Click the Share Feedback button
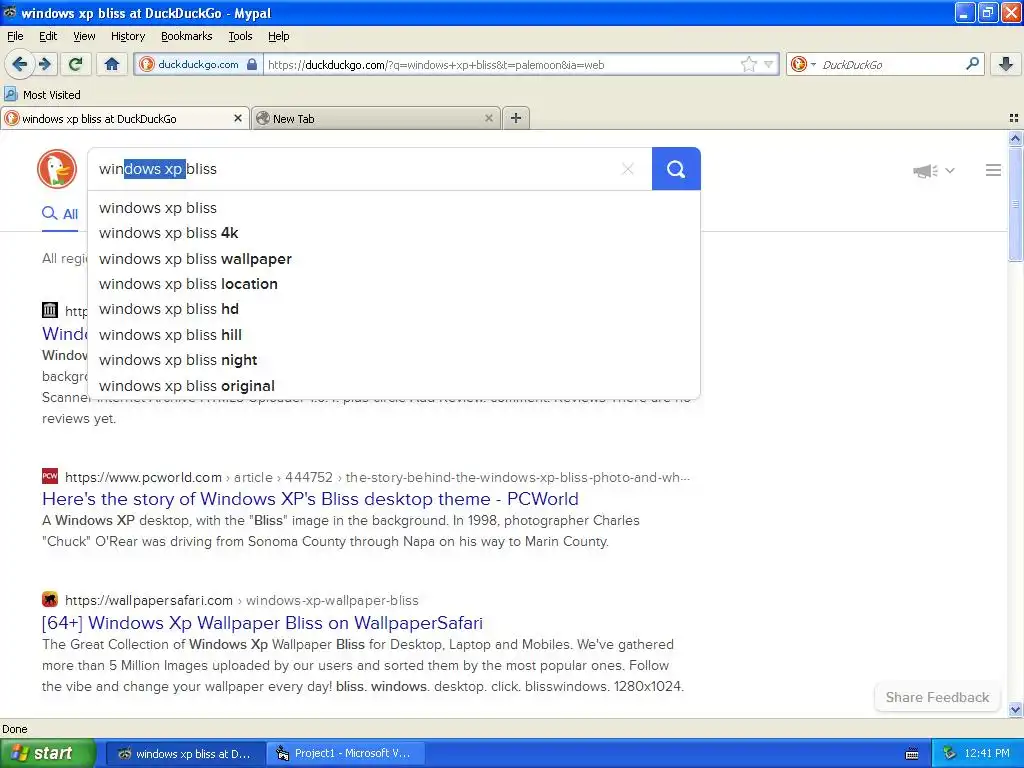 [x=937, y=697]
